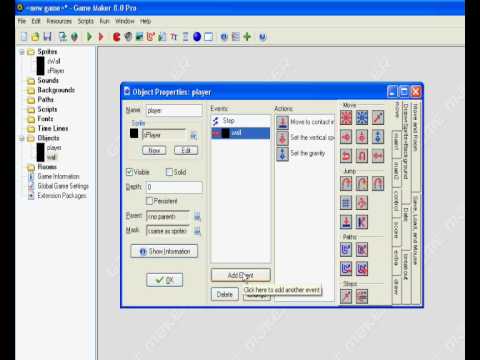Image resolution: width=480 pixels, height=360 pixels.
Task: Click the Add Event button
Action: [x=240, y=275]
